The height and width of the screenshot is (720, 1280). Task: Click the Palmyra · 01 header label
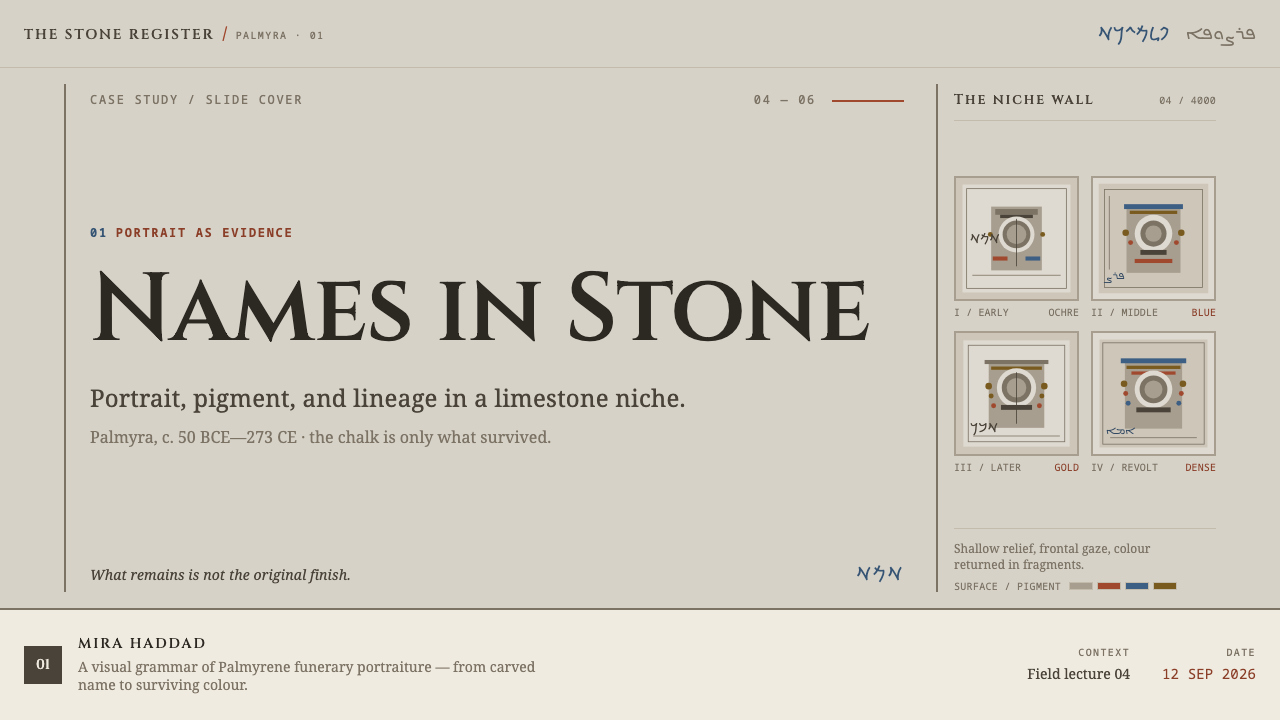(280, 36)
